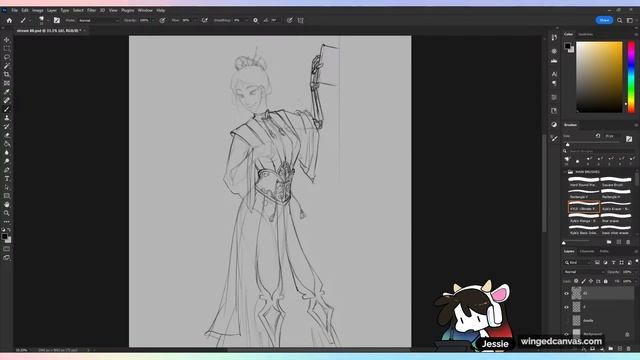Toggle airbrush-style build-up button
Image resolution: width=640 pixels, height=360 pixels.
[x=204, y=20]
